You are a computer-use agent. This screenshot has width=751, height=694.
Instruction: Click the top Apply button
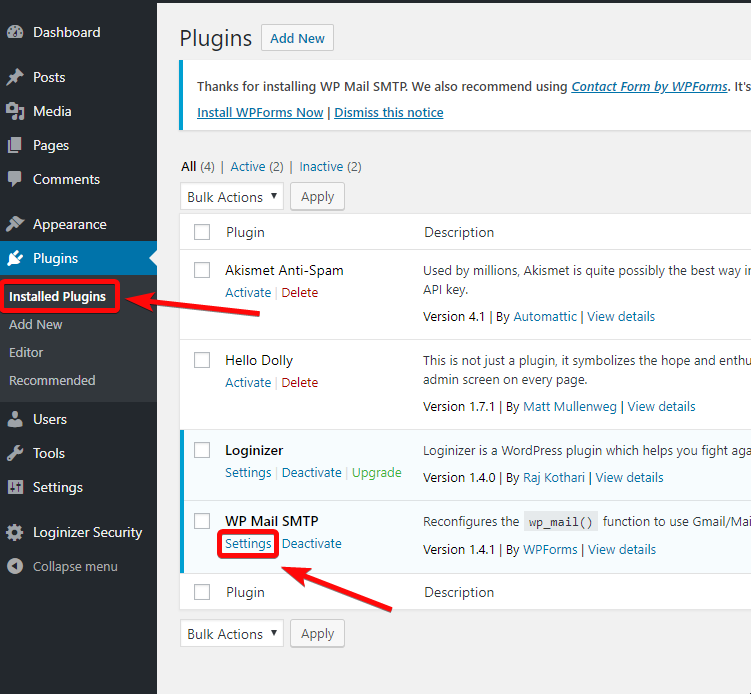(317, 196)
